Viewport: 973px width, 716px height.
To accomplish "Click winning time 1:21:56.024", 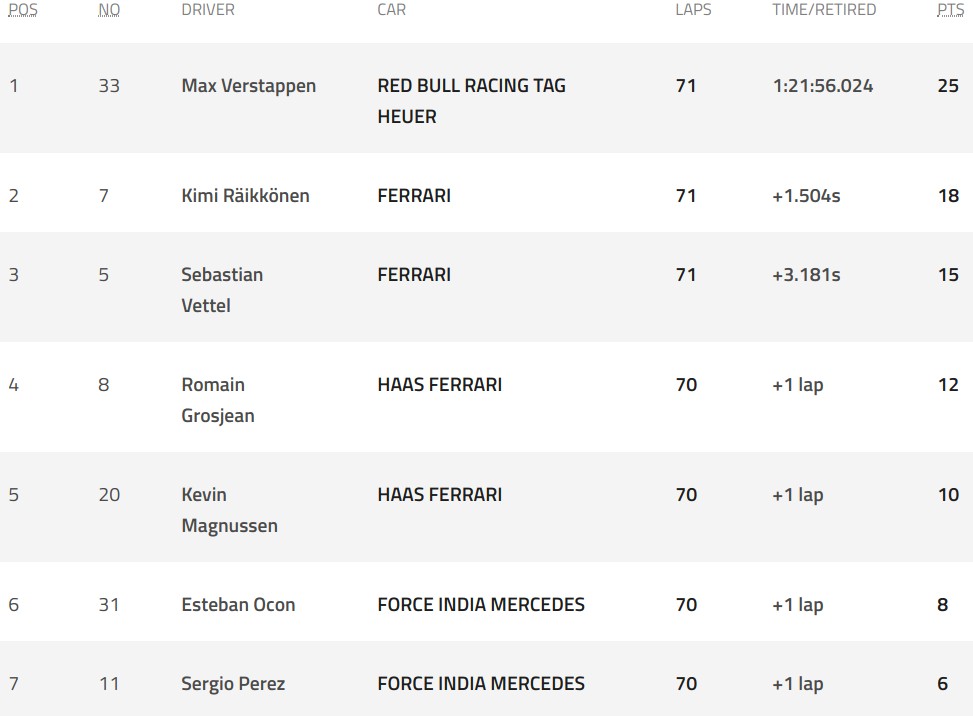I will (823, 86).
